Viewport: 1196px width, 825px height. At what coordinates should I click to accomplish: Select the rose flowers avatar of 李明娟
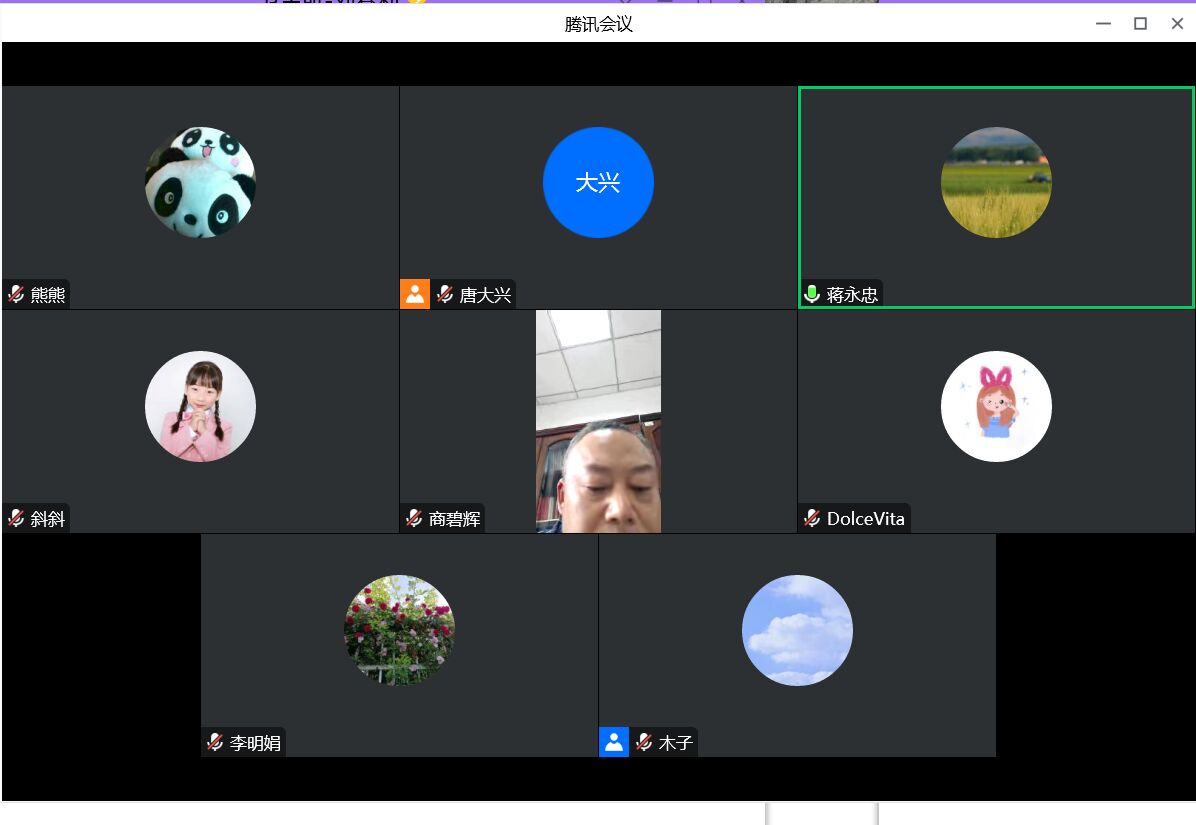point(399,630)
